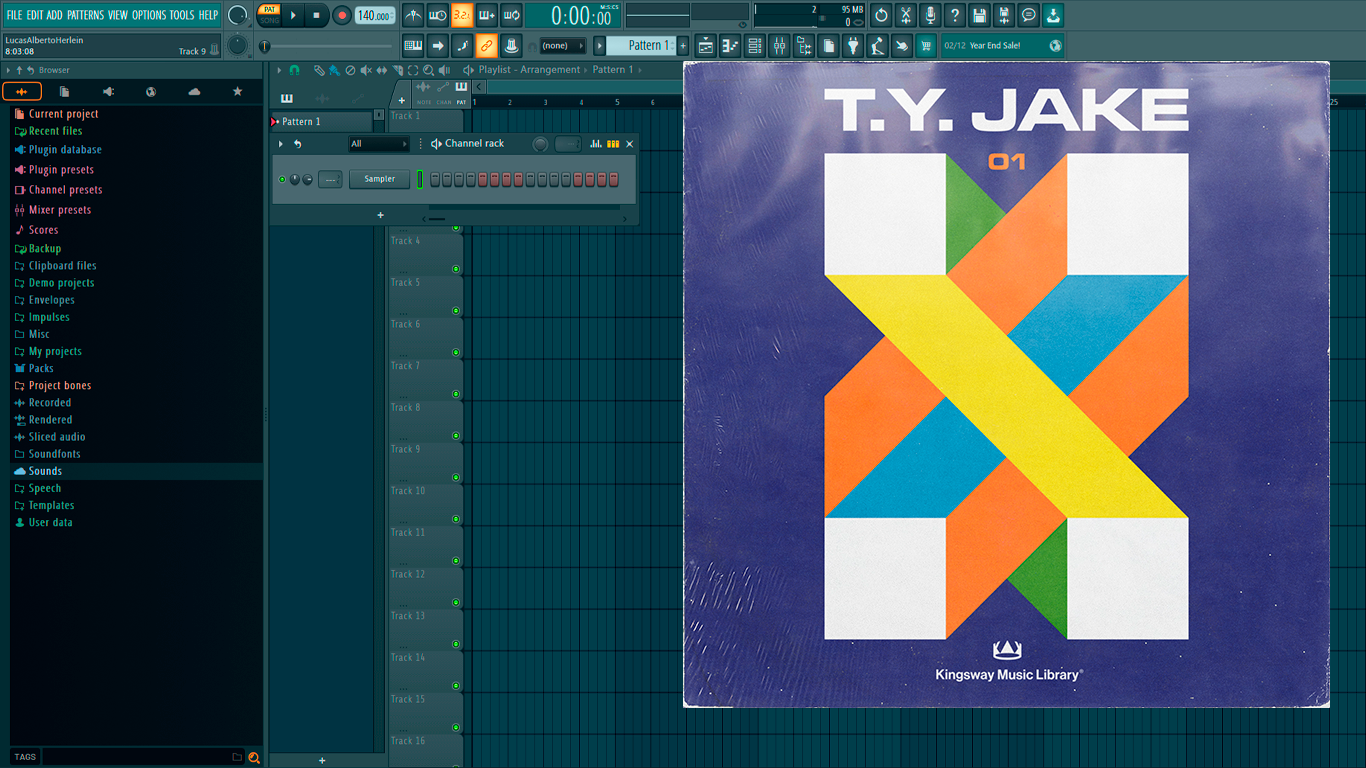Toggle the Track 5 mute switch in the playlist
This screenshot has width=1366, height=768.
456,311
